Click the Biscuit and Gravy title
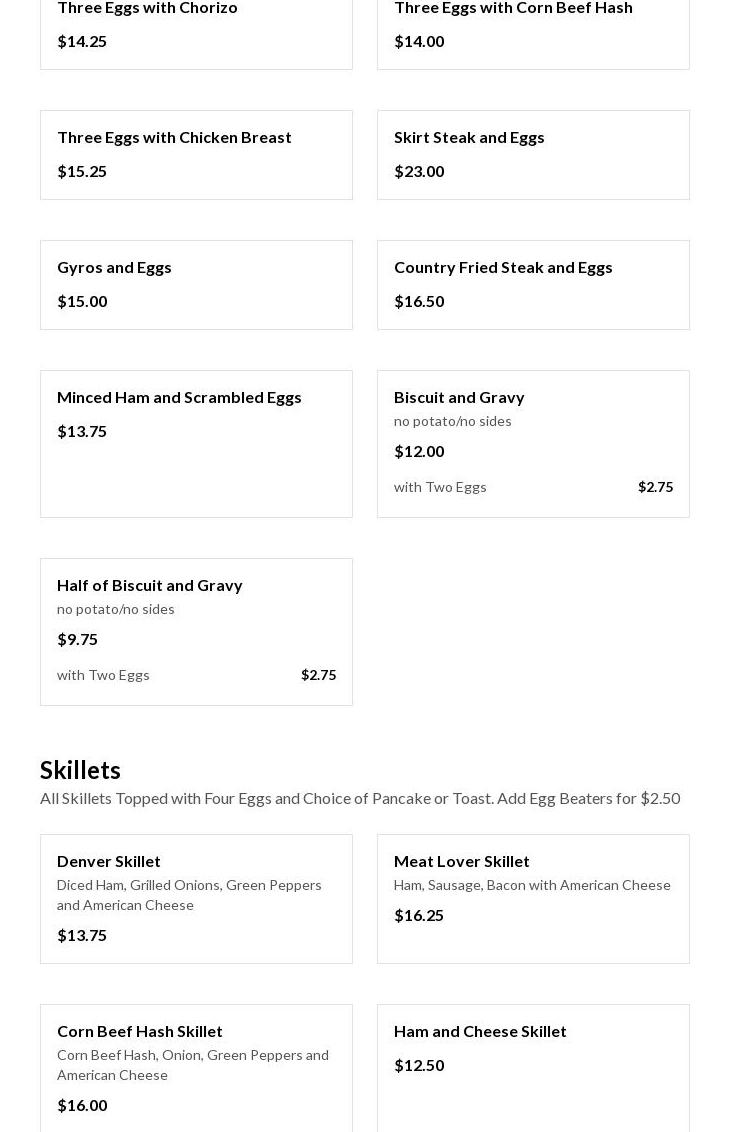The width and height of the screenshot is (730, 1132). tap(459, 397)
